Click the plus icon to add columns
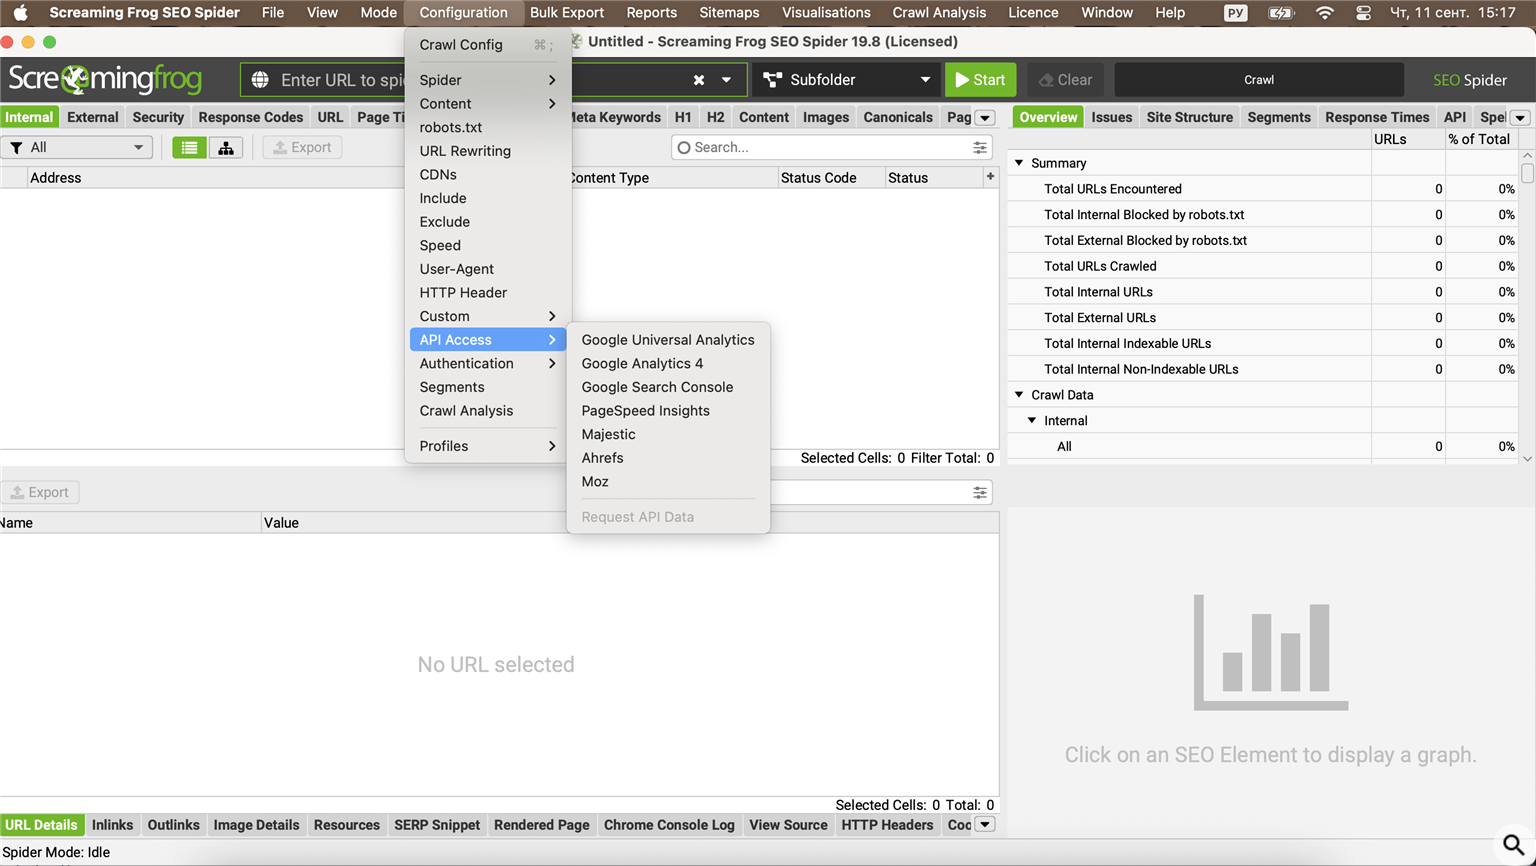Screen dimensions: 1536x866 (990, 177)
